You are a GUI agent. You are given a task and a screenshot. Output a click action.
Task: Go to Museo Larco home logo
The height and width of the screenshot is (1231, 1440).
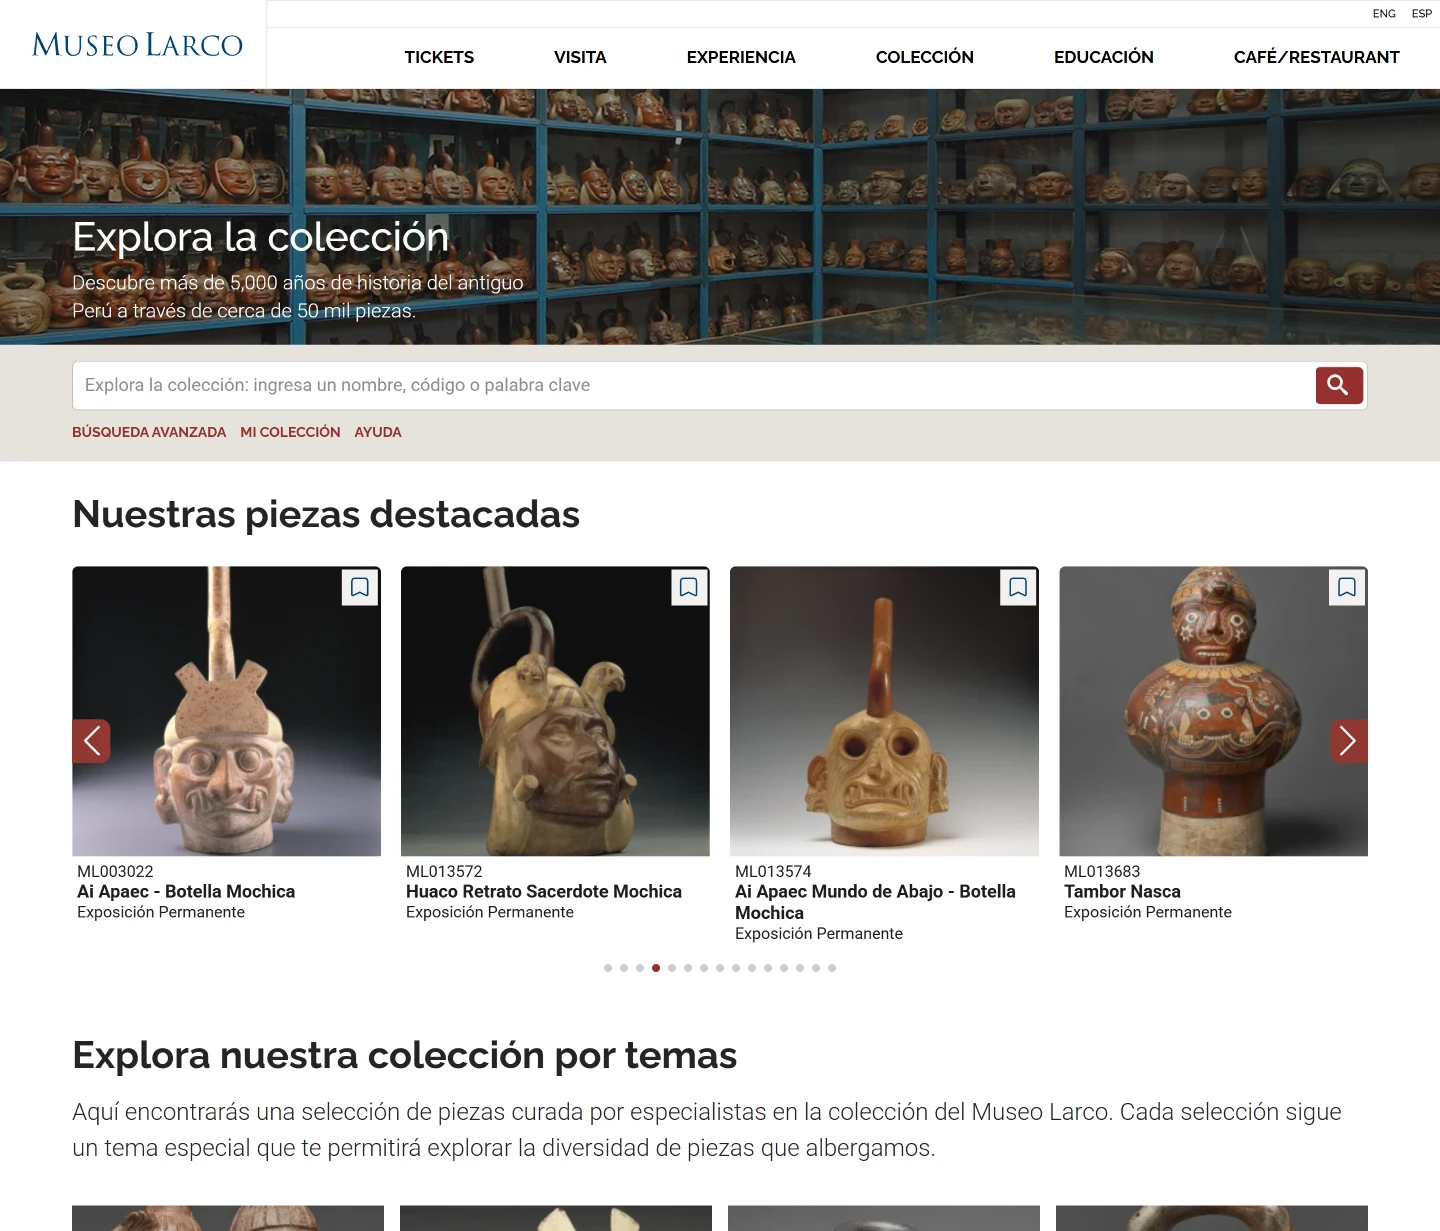point(137,45)
